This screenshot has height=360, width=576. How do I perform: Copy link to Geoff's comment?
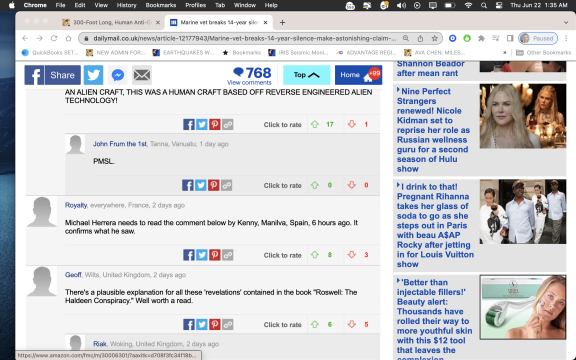tap(228, 324)
